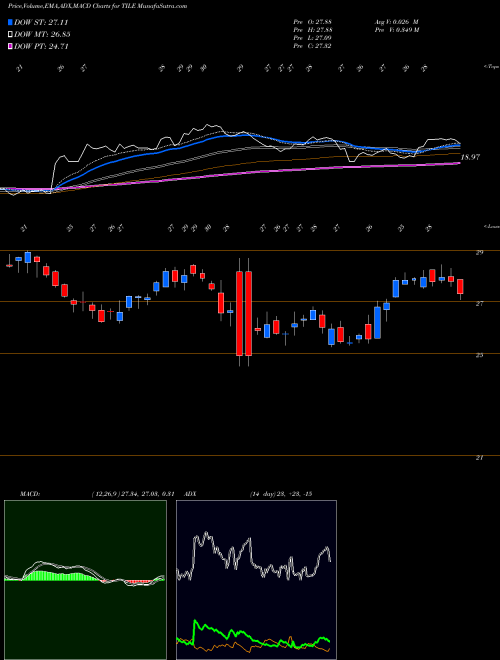Open the green MACD histogram panel
This screenshot has height=660, width=500.
[x=85, y=580]
